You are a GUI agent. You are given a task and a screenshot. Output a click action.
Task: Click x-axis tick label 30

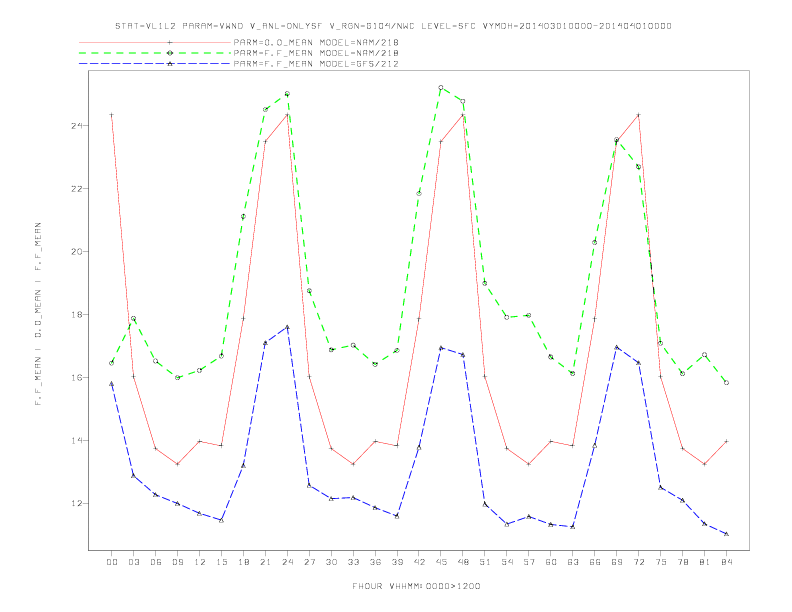(x=331, y=562)
